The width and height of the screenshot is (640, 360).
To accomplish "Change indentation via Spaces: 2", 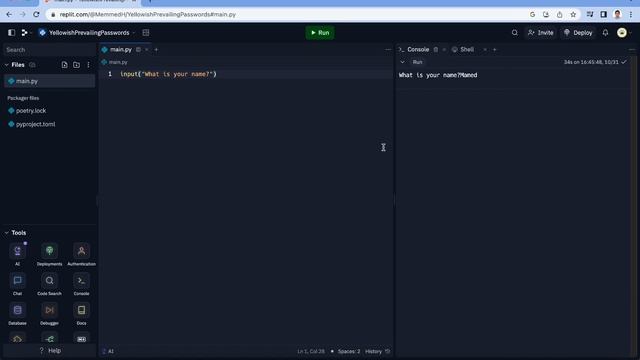I will tap(349, 351).
